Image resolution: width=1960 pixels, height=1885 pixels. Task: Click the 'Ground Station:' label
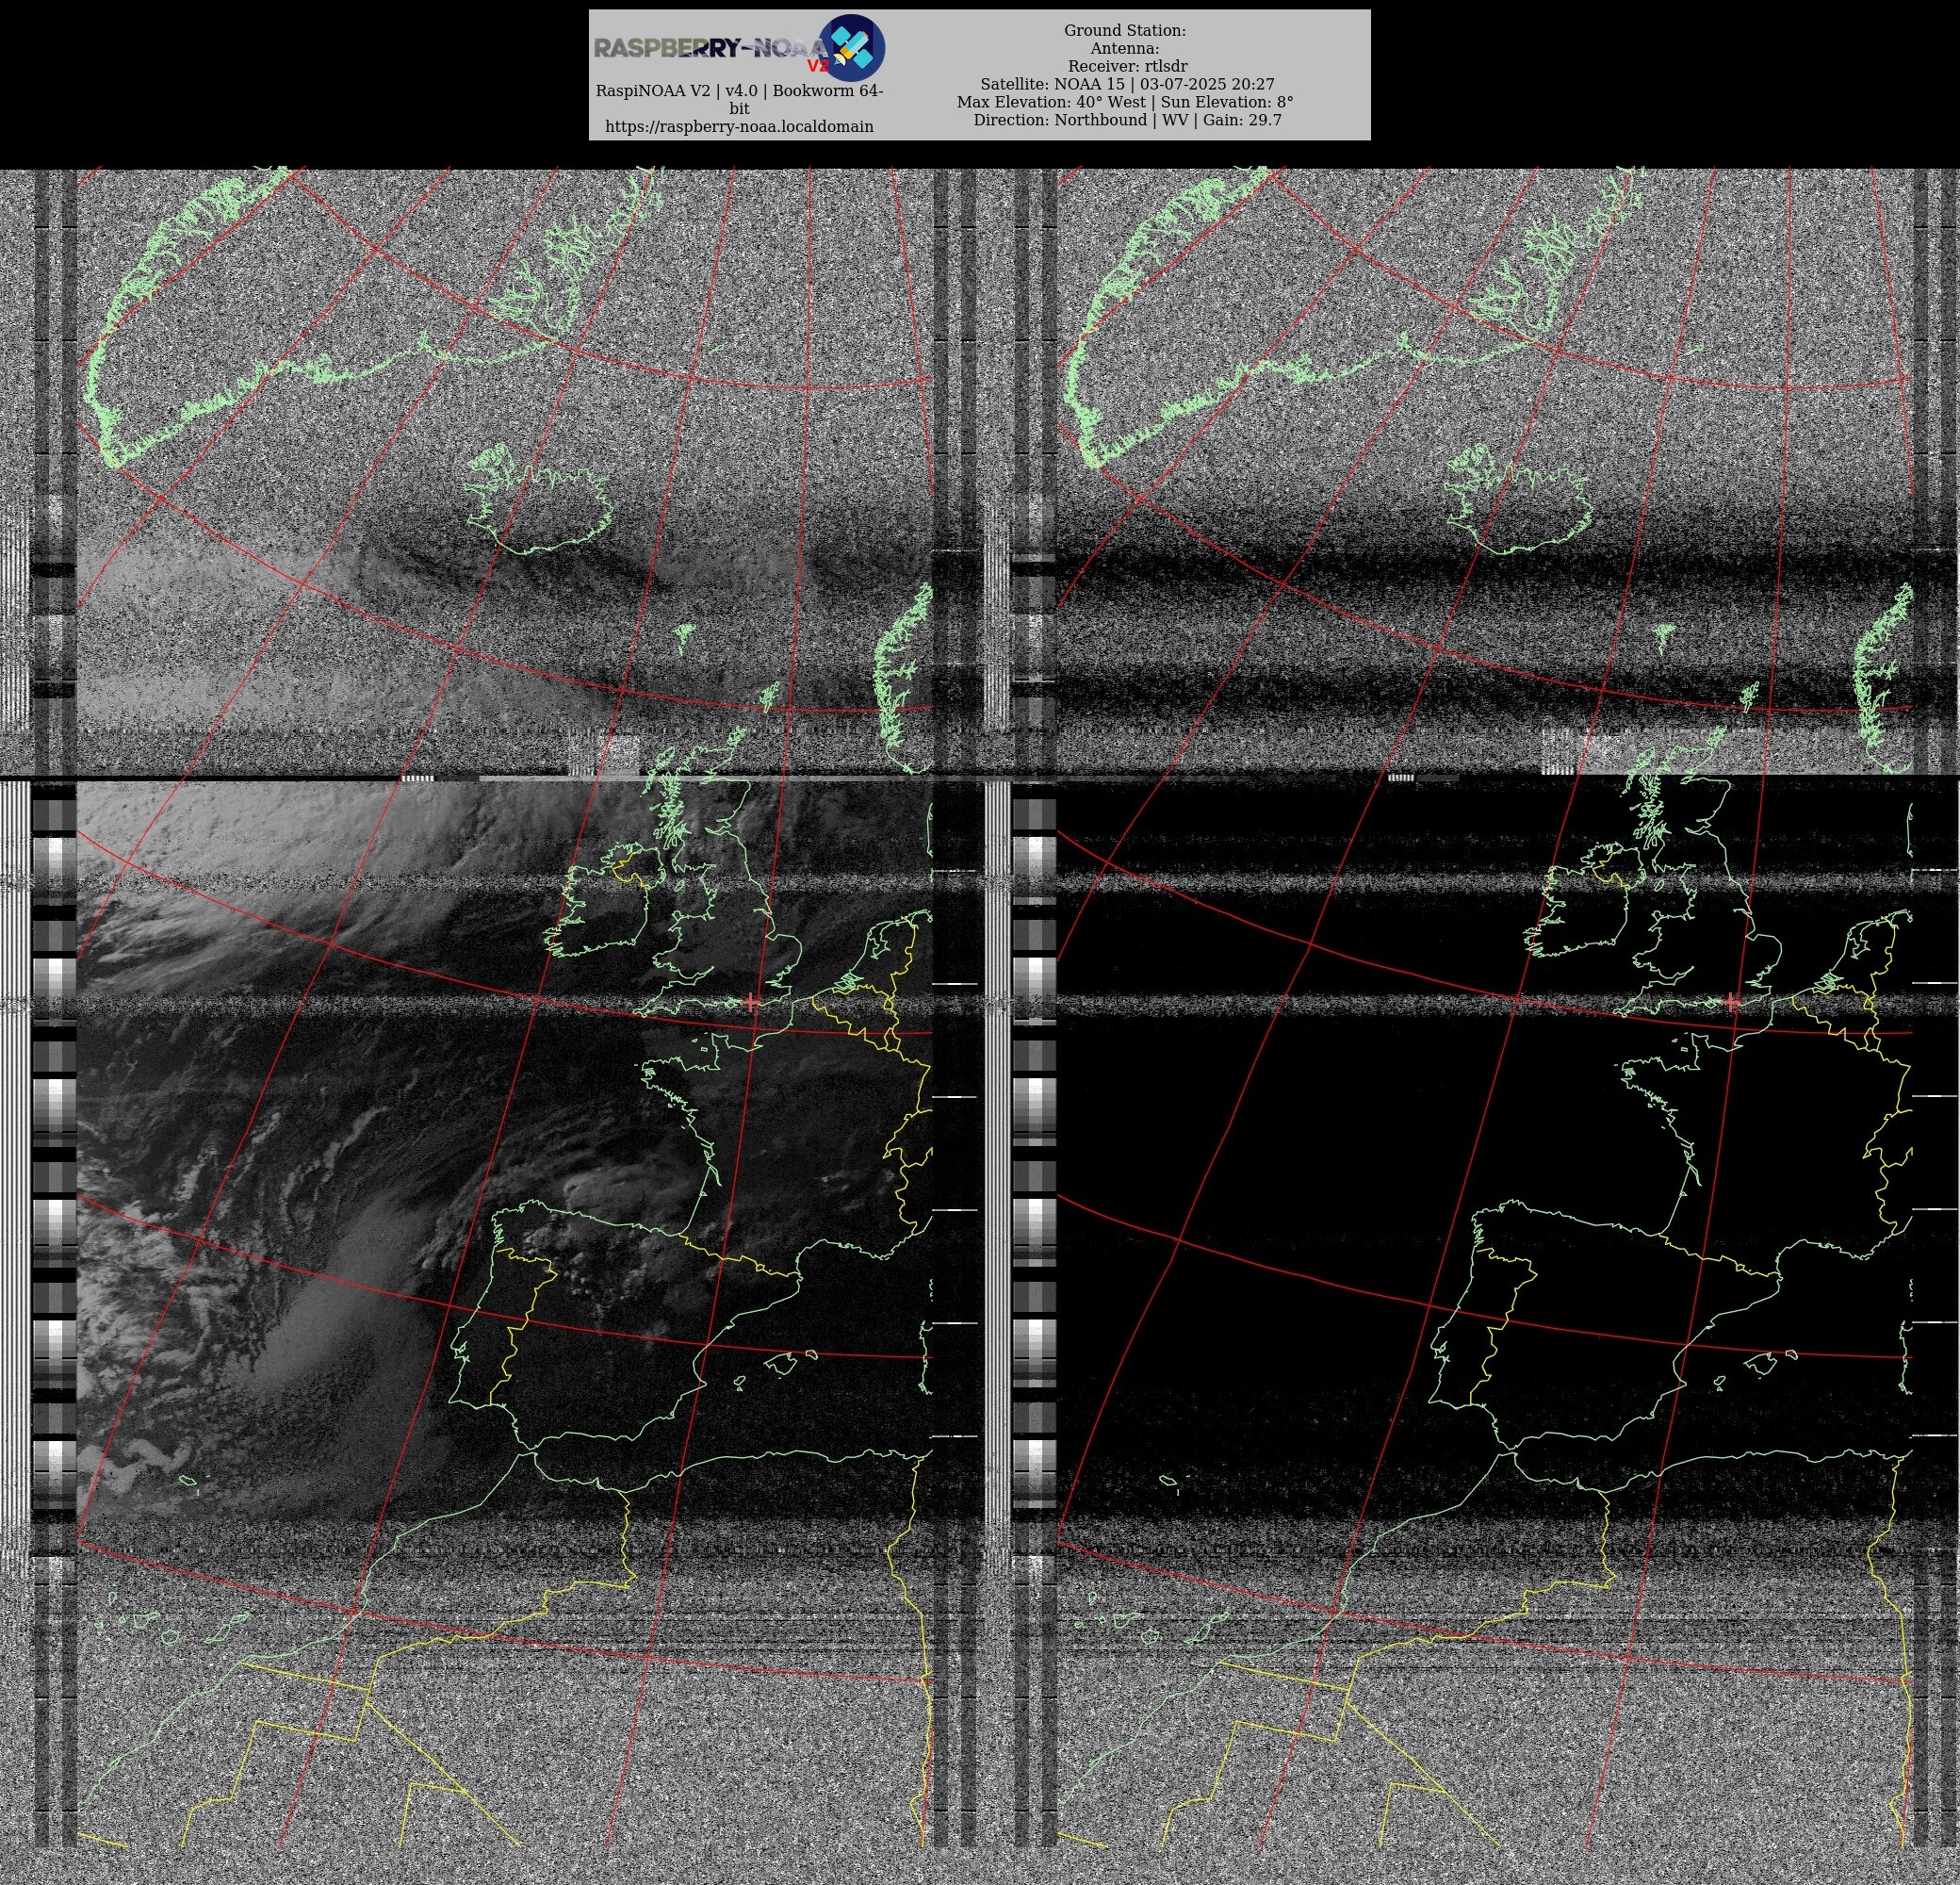(x=1125, y=31)
